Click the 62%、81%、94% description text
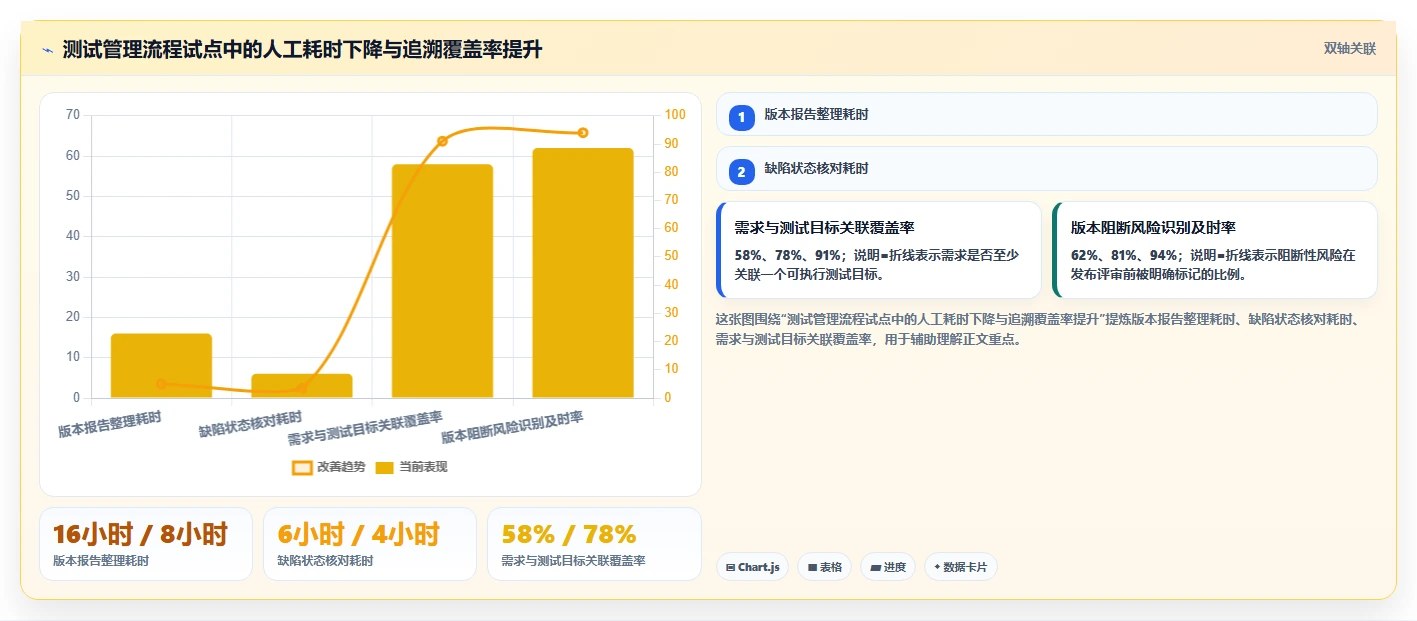The width and height of the screenshot is (1417, 621). (1214, 265)
